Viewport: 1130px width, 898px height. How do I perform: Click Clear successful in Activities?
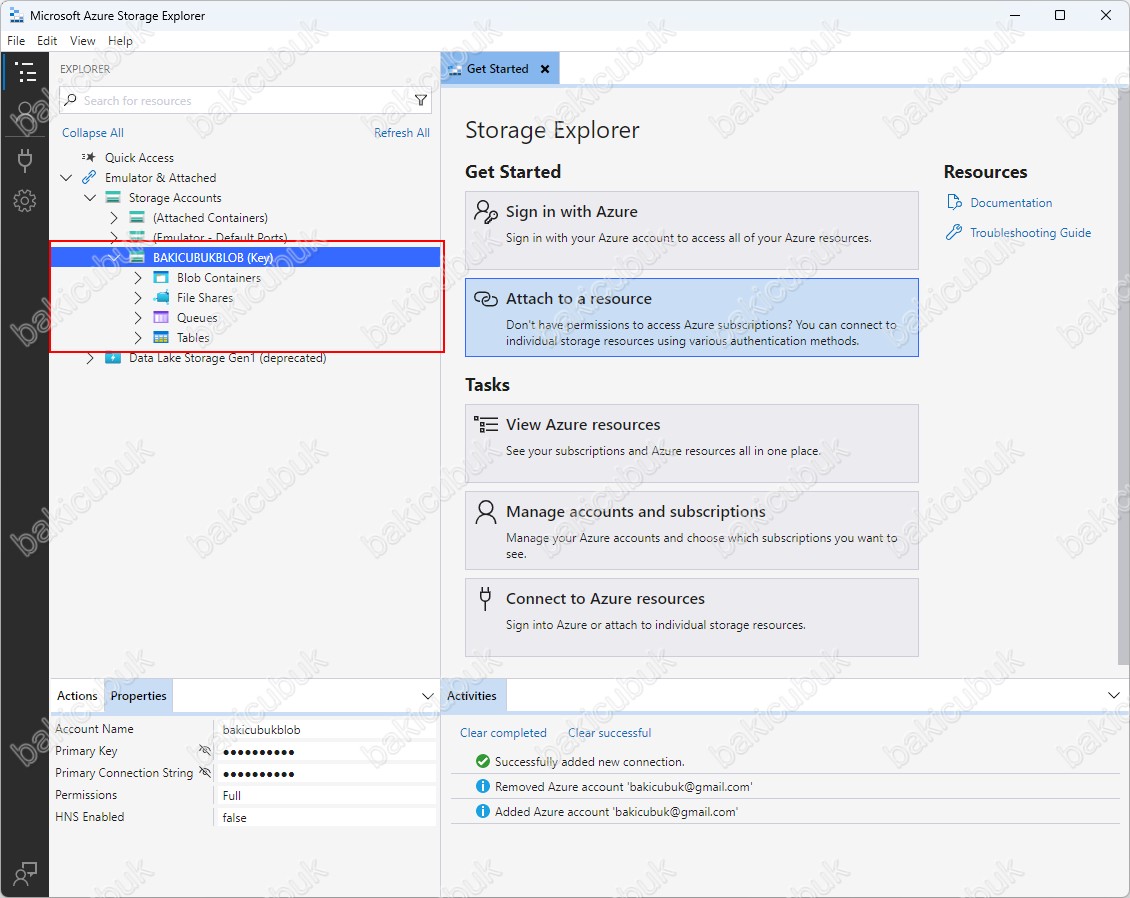pyautogui.click(x=610, y=733)
